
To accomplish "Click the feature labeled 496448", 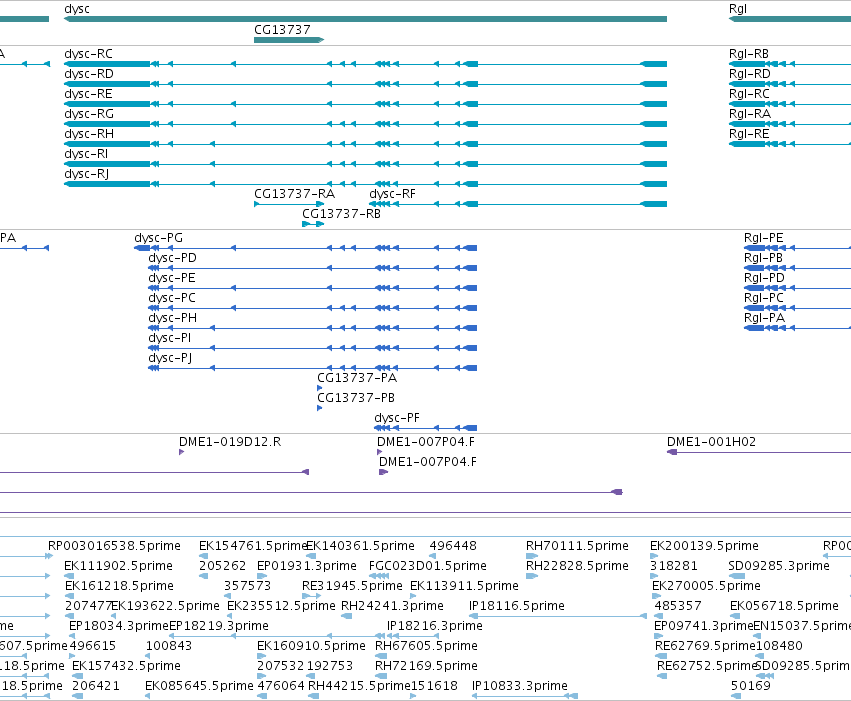I will (x=433, y=556).
